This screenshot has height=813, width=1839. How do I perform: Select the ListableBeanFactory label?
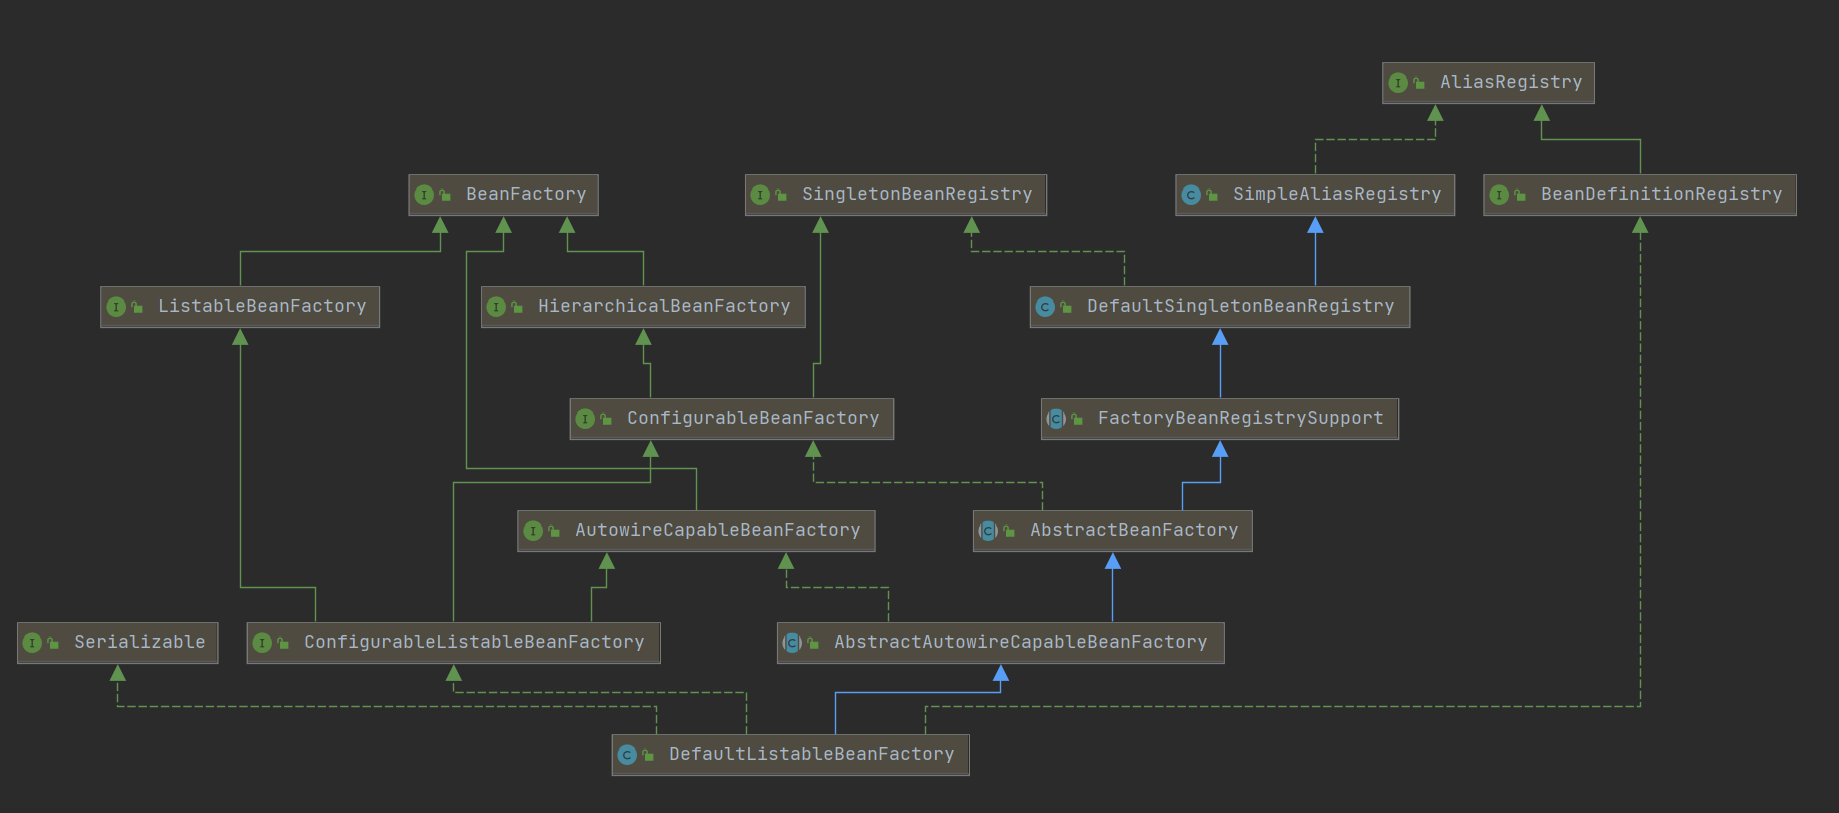pos(262,306)
